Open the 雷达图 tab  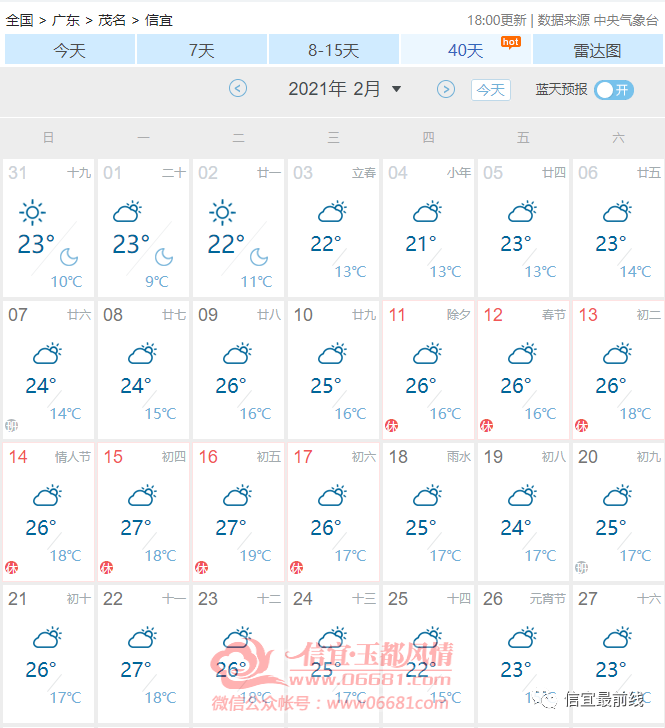pos(597,49)
